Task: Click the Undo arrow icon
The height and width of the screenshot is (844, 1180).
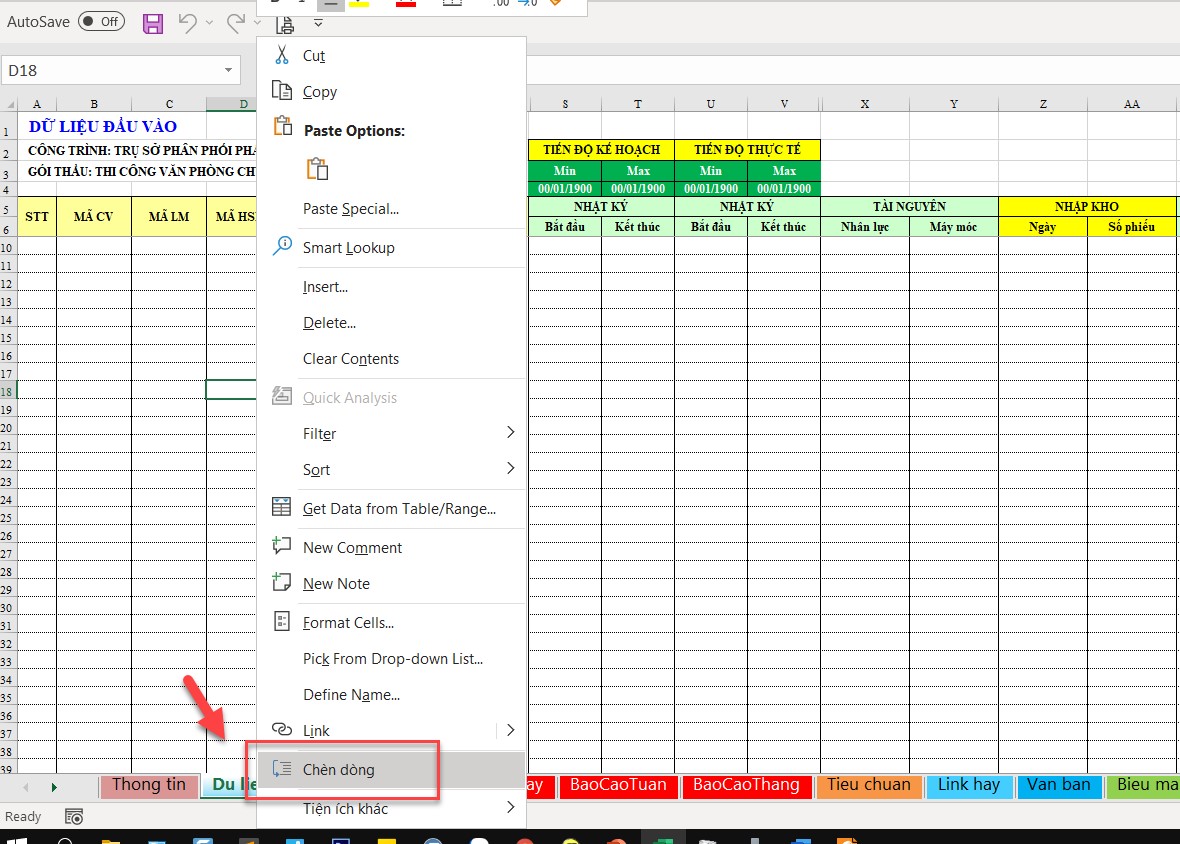Action: click(x=187, y=23)
